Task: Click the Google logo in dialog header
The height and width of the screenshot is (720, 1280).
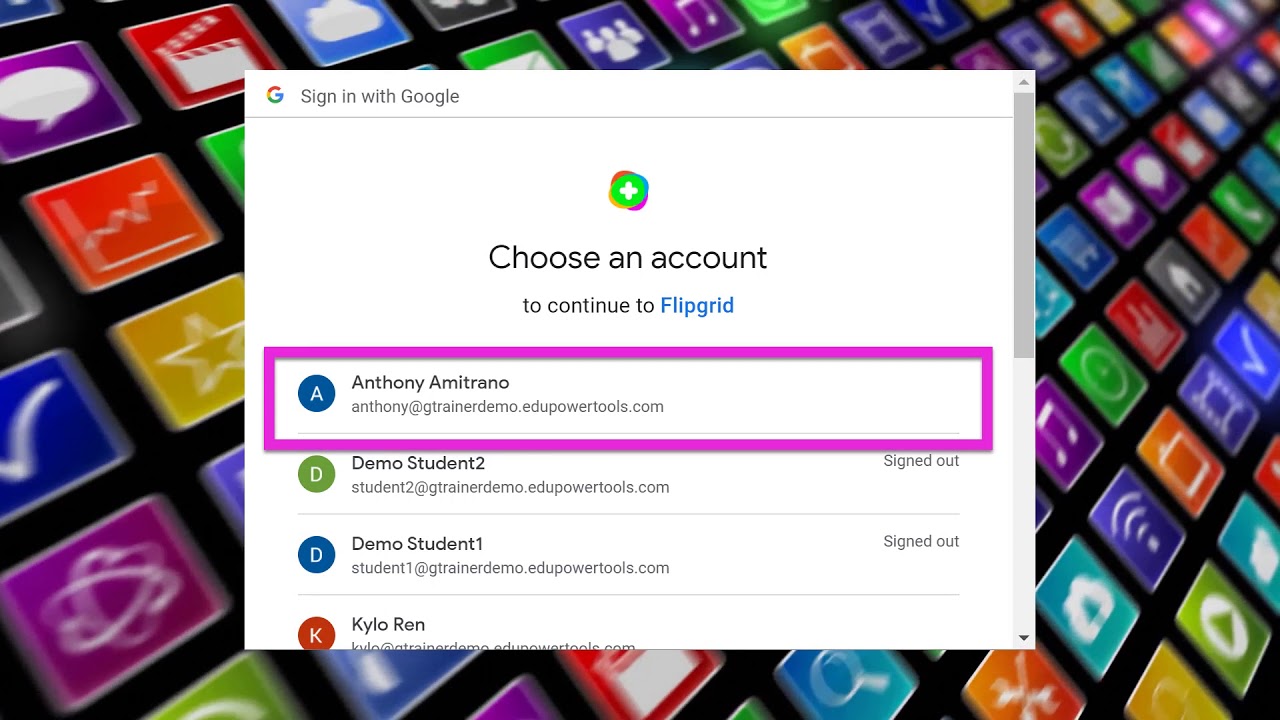Action: pyautogui.click(x=275, y=95)
